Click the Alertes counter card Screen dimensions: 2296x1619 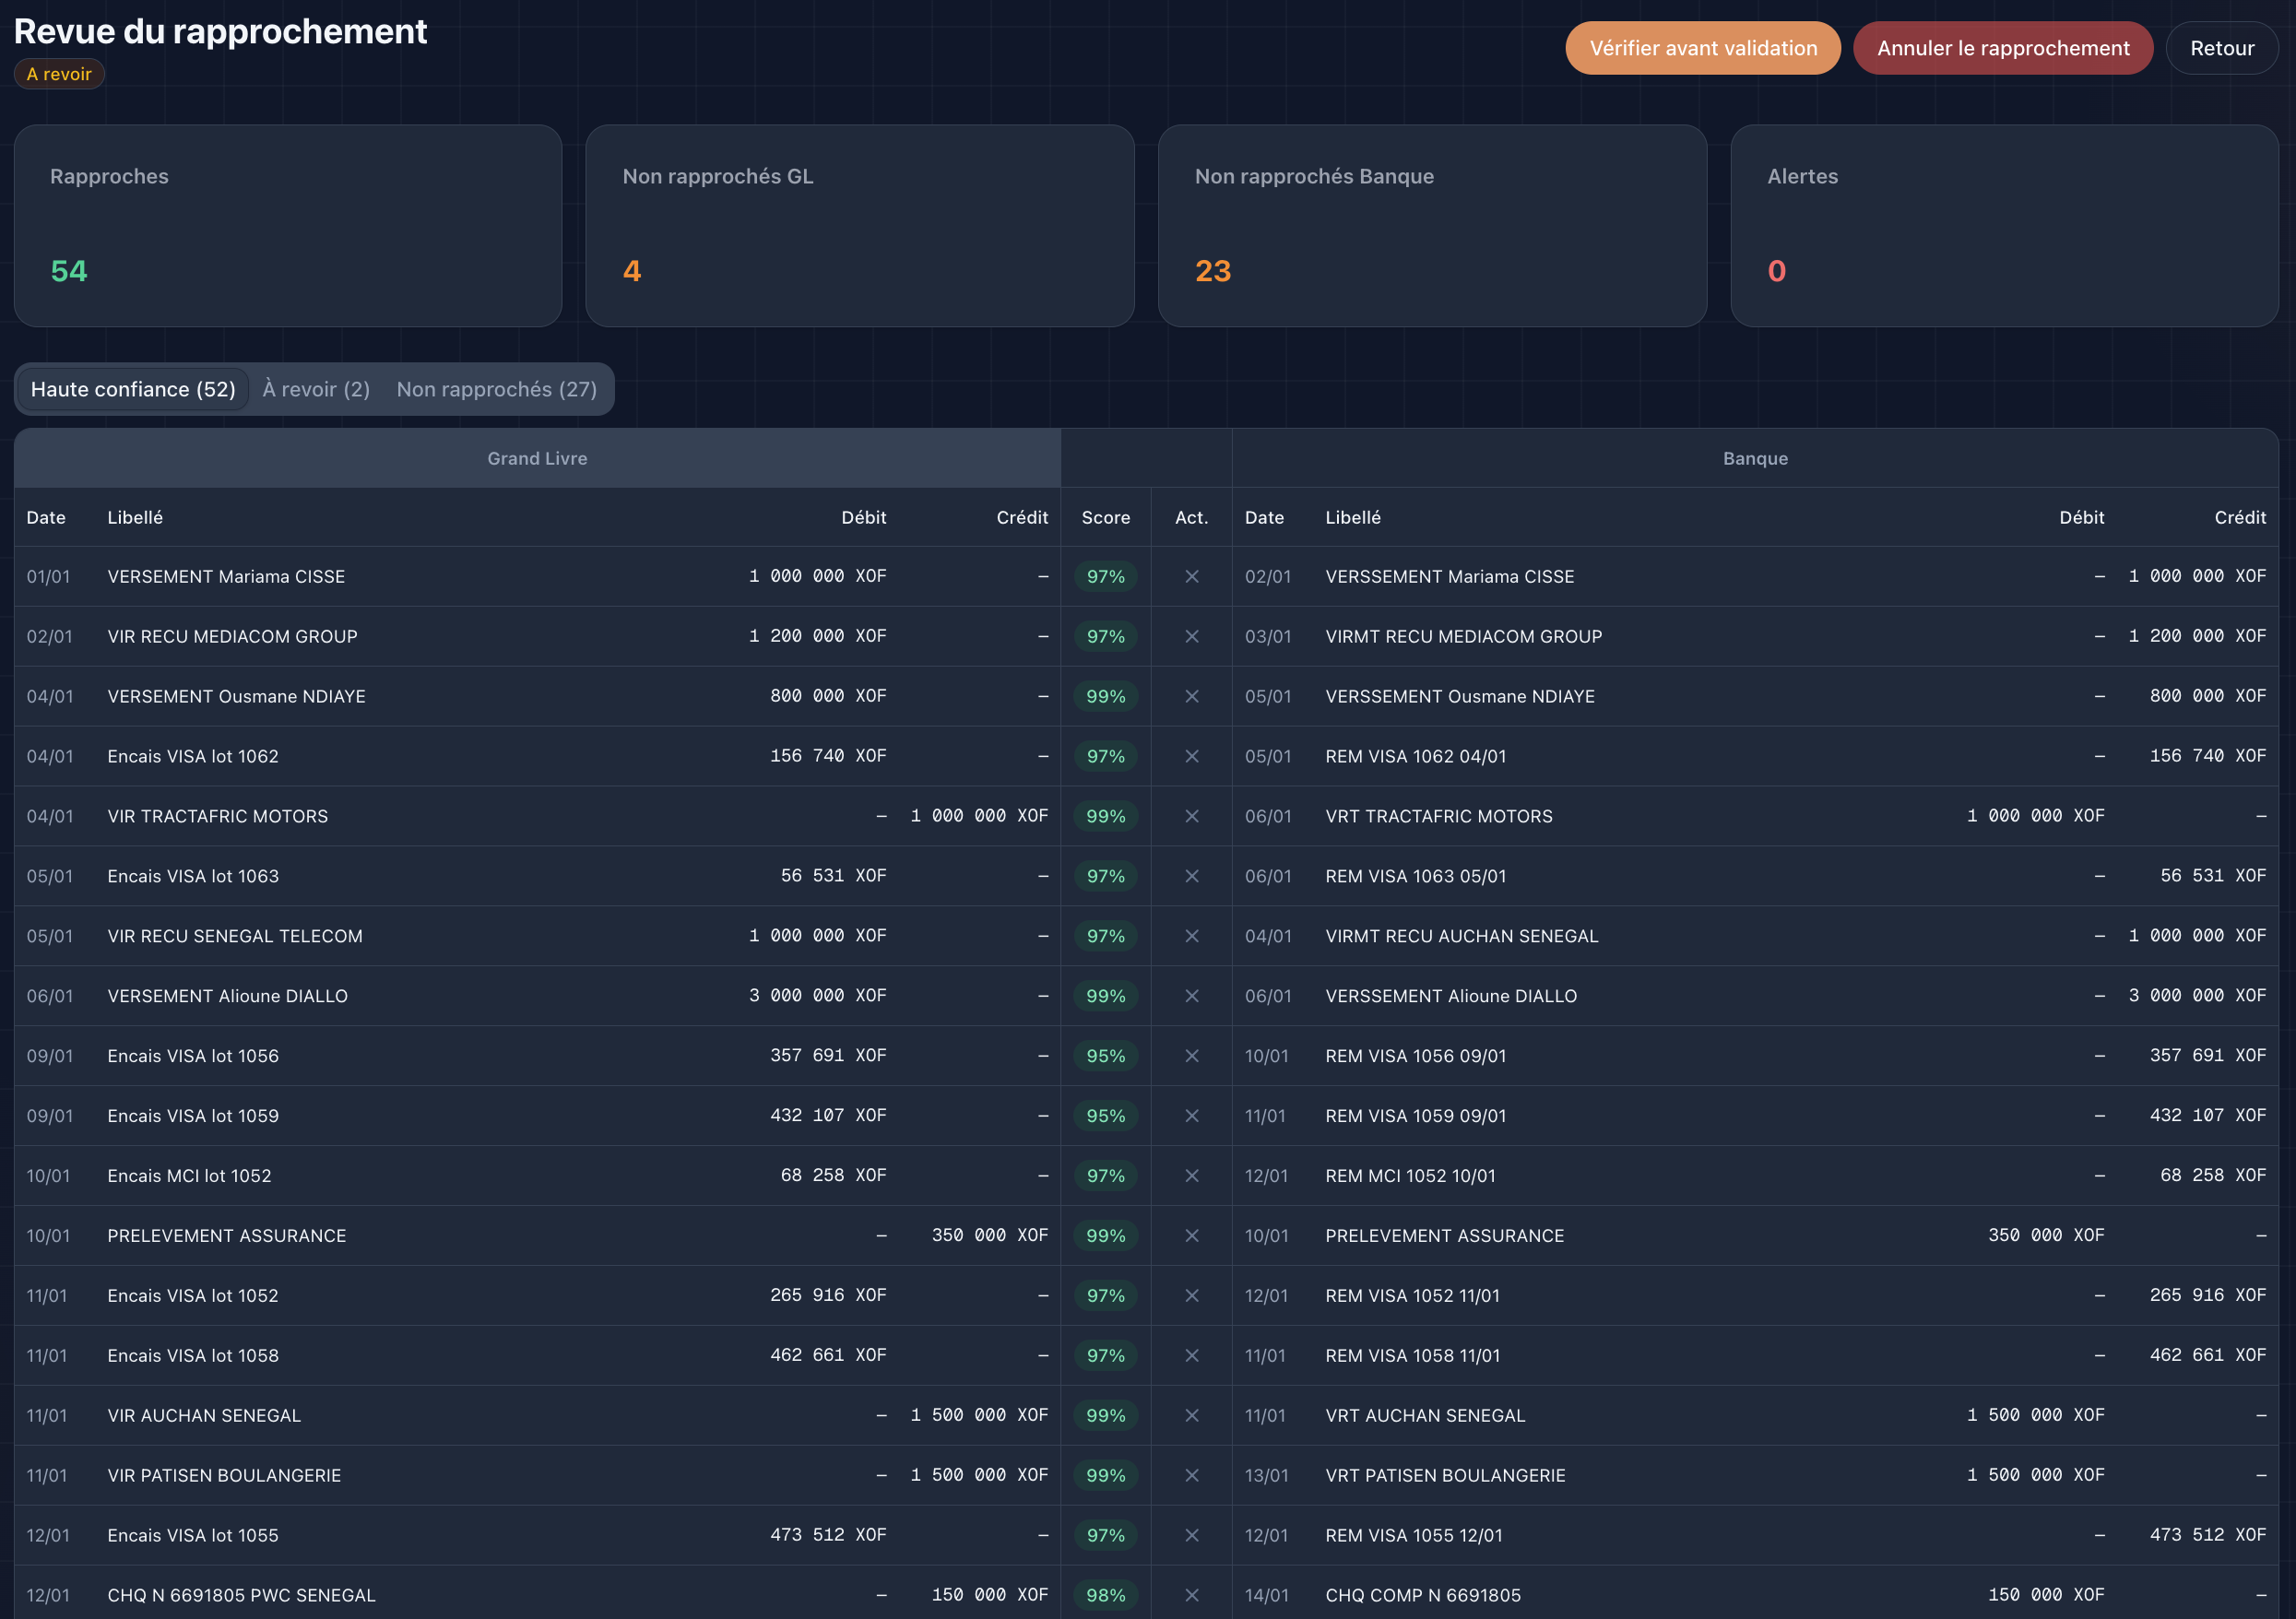coord(2004,226)
